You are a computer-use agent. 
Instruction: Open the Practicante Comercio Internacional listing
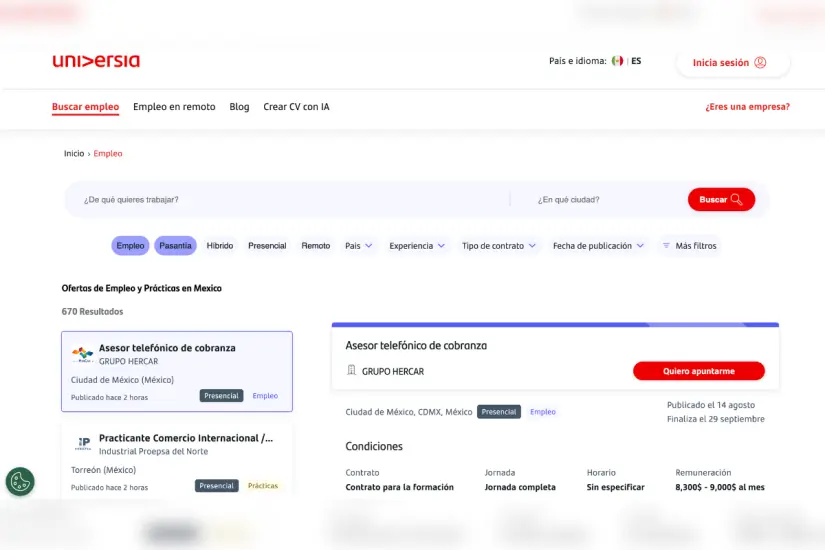click(x=177, y=461)
